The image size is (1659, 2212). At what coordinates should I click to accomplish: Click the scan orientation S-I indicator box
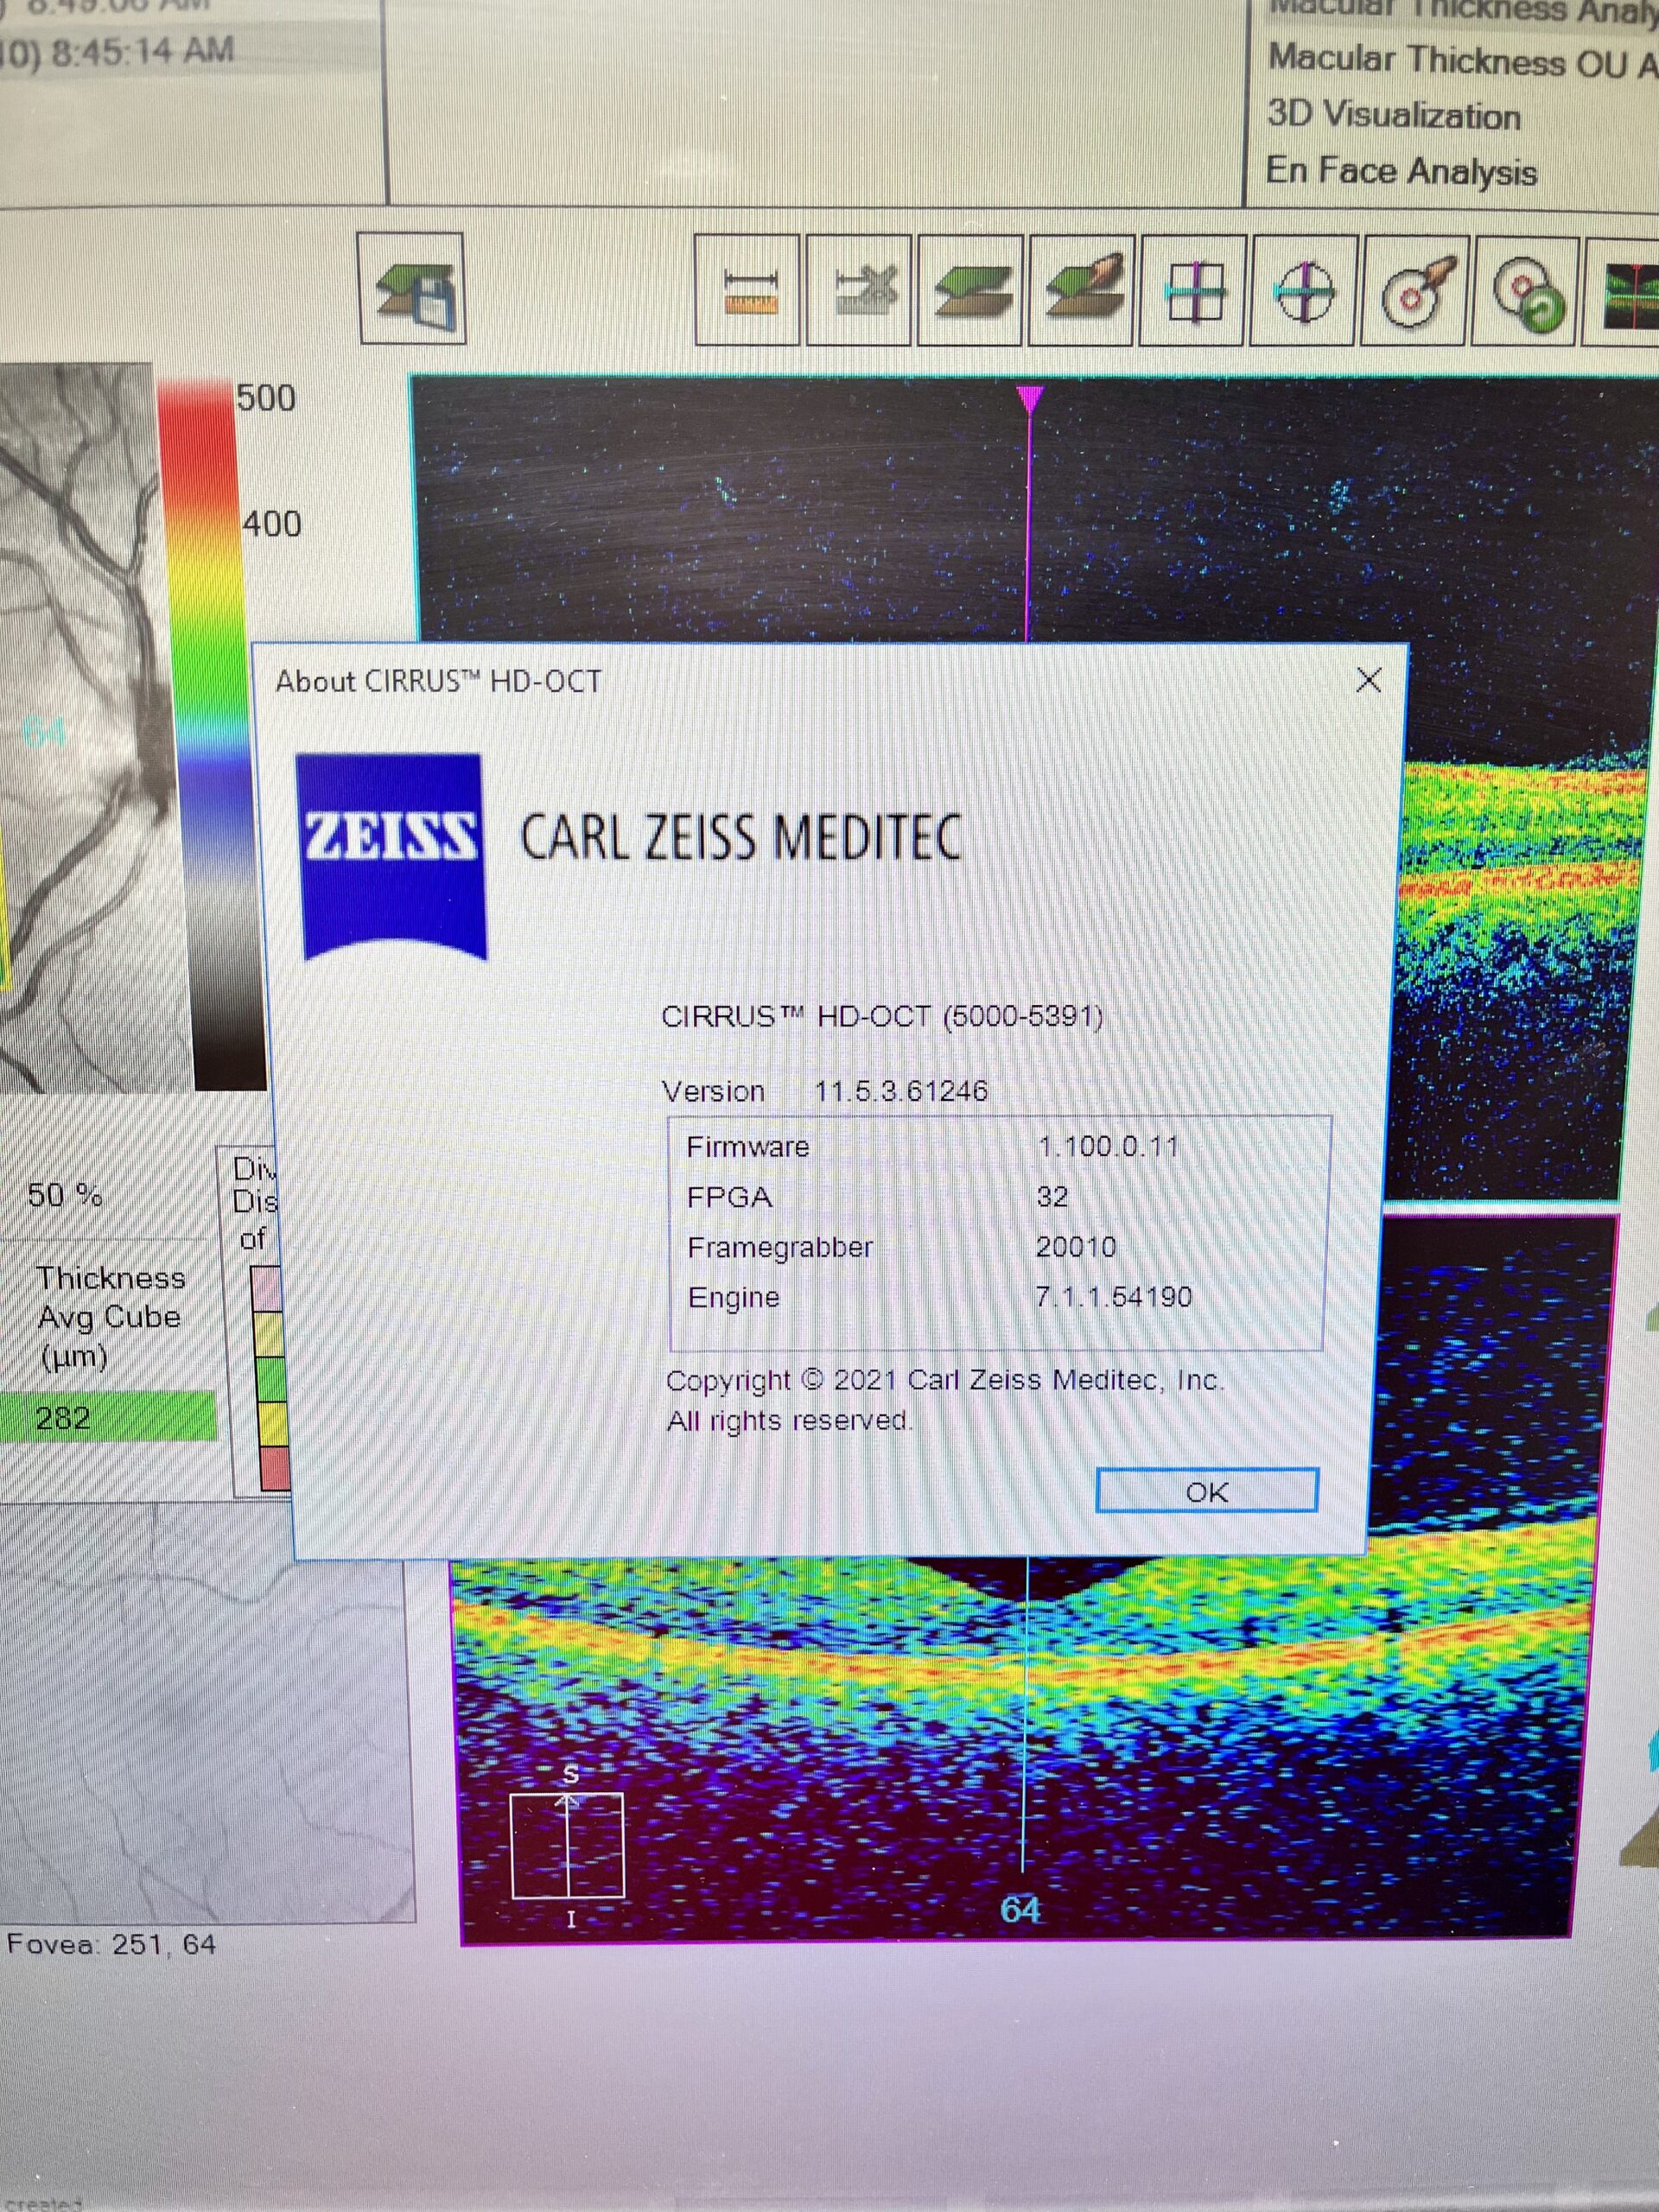click(x=567, y=1845)
